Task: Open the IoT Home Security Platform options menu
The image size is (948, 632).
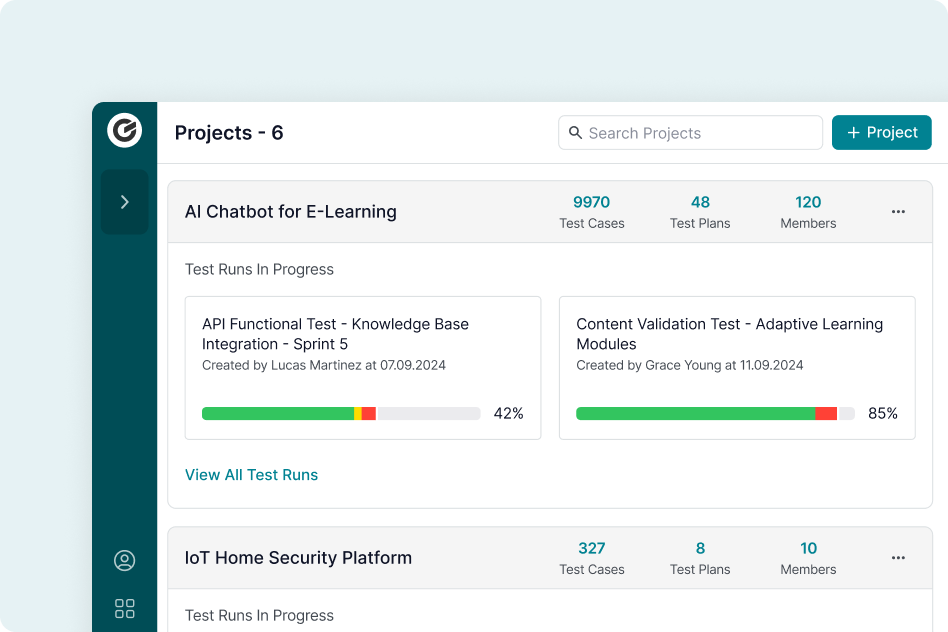Action: click(898, 558)
